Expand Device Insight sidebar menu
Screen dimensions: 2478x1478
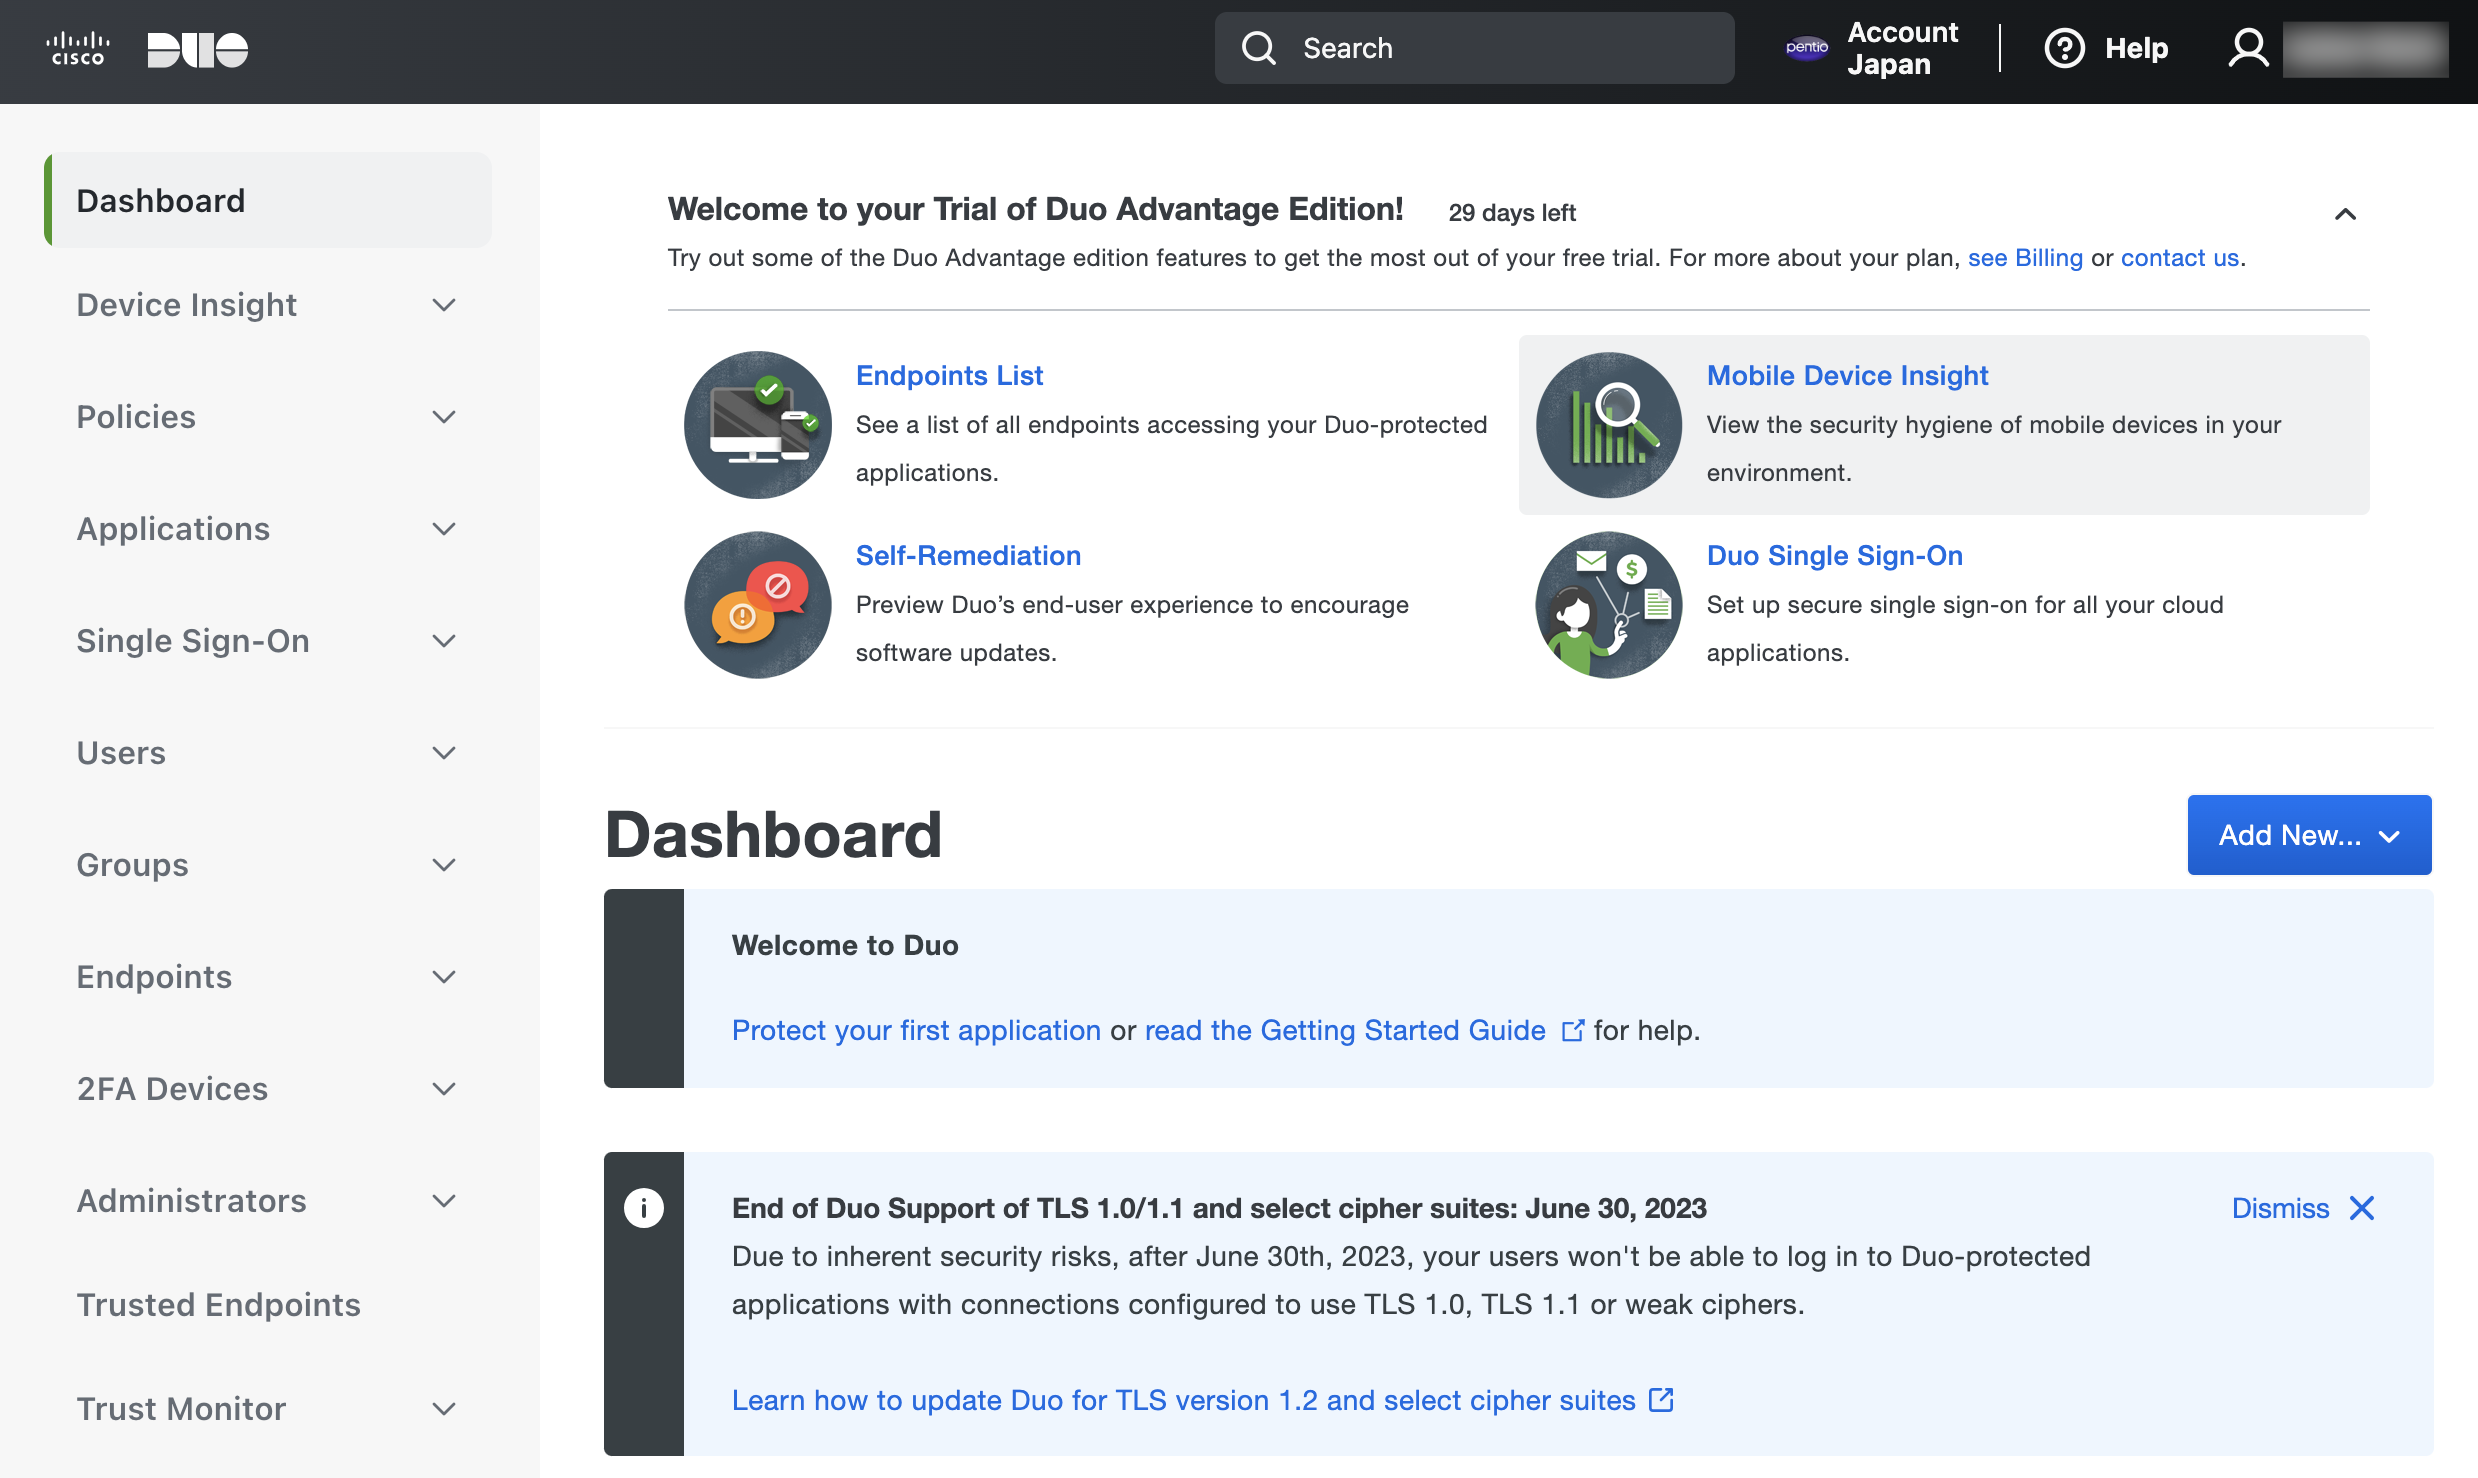444,305
